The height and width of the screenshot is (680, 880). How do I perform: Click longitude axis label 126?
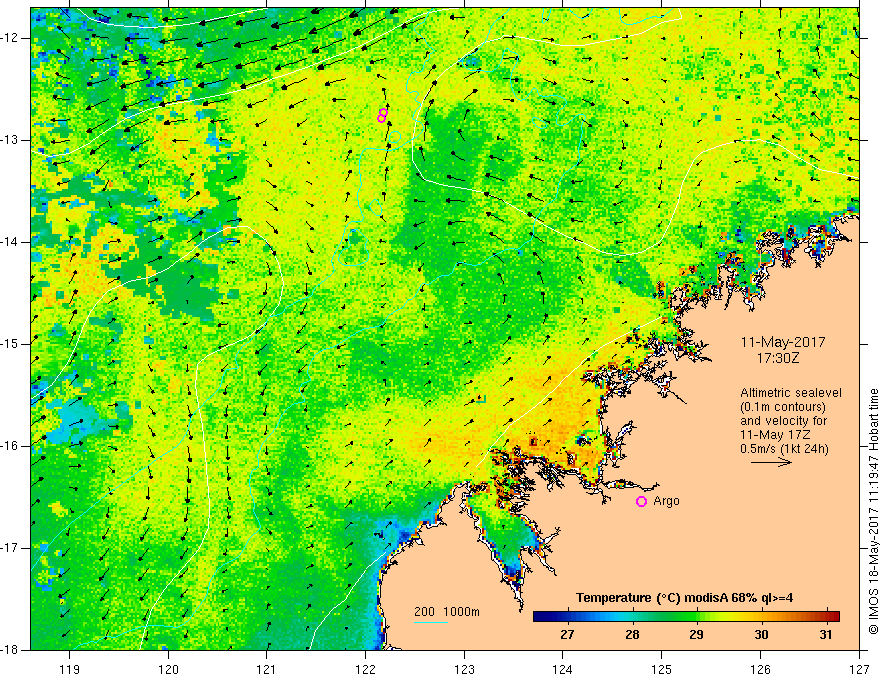pos(760,669)
